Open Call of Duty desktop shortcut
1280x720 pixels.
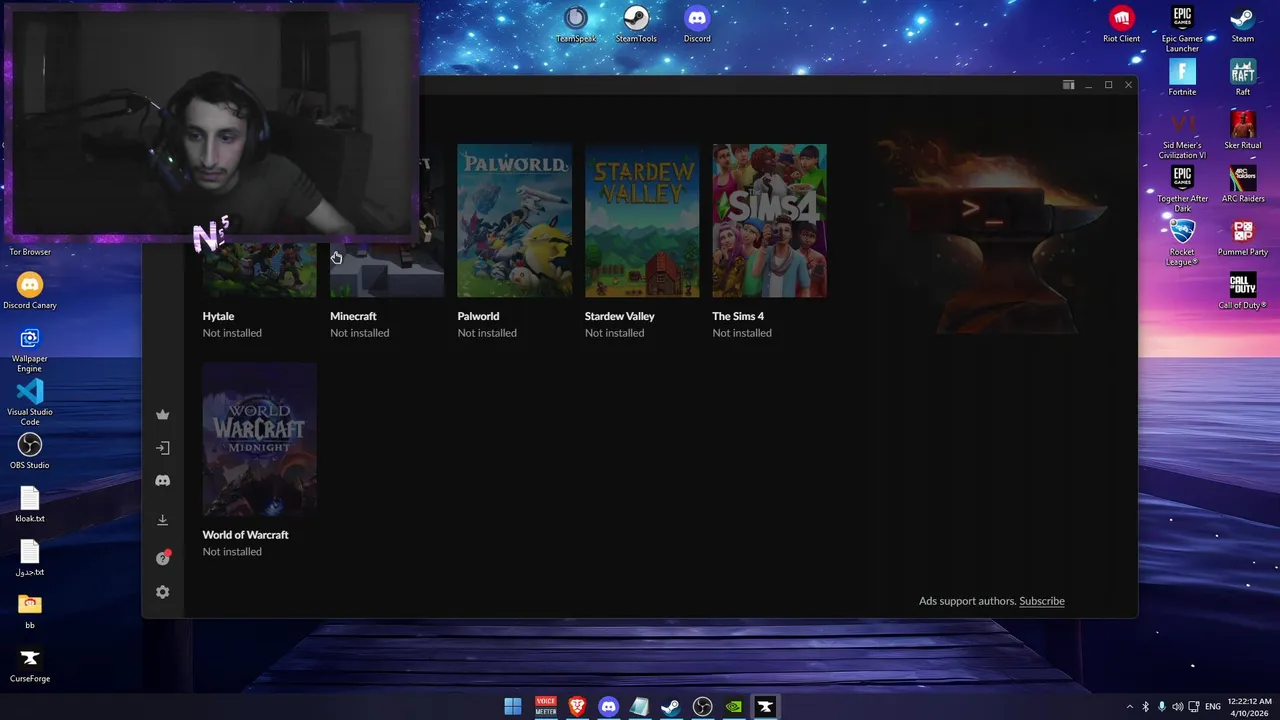1243,290
